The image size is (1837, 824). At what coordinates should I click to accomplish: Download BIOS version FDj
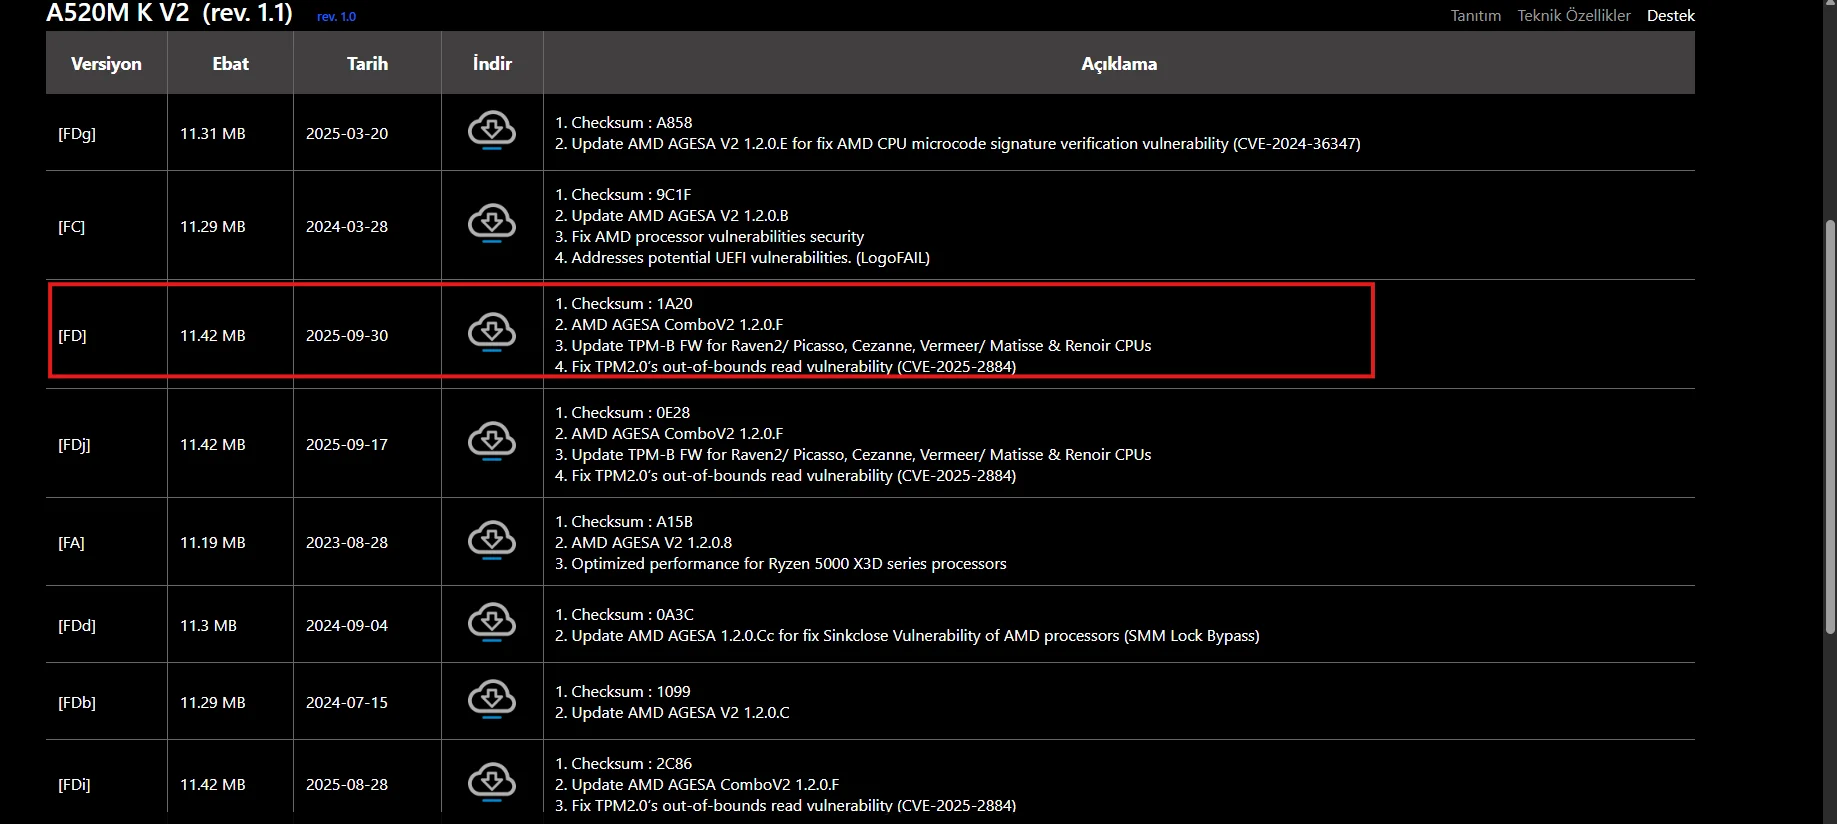pyautogui.click(x=492, y=442)
